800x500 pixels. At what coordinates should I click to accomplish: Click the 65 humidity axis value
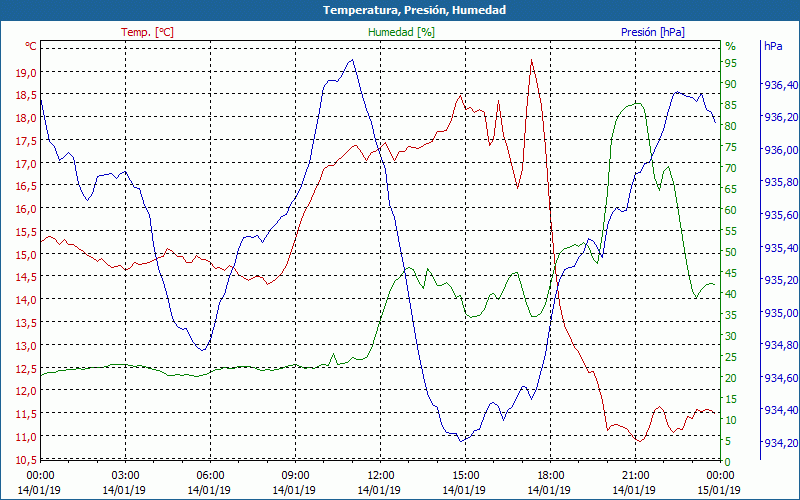pos(731,189)
